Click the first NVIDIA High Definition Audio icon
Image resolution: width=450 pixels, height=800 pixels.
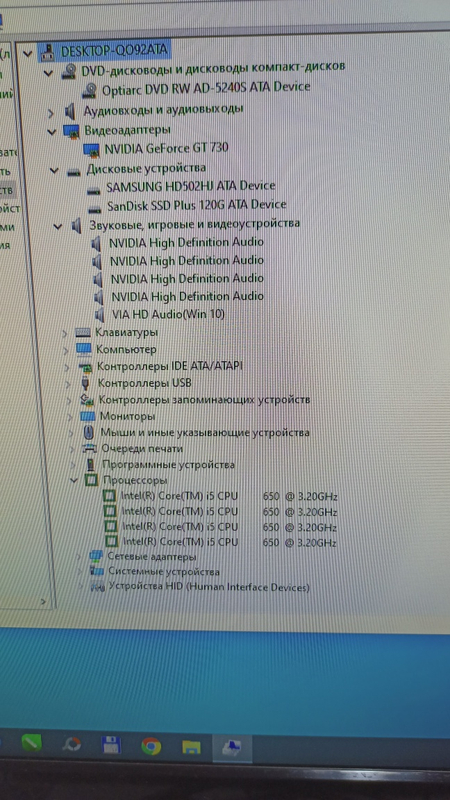[97, 243]
